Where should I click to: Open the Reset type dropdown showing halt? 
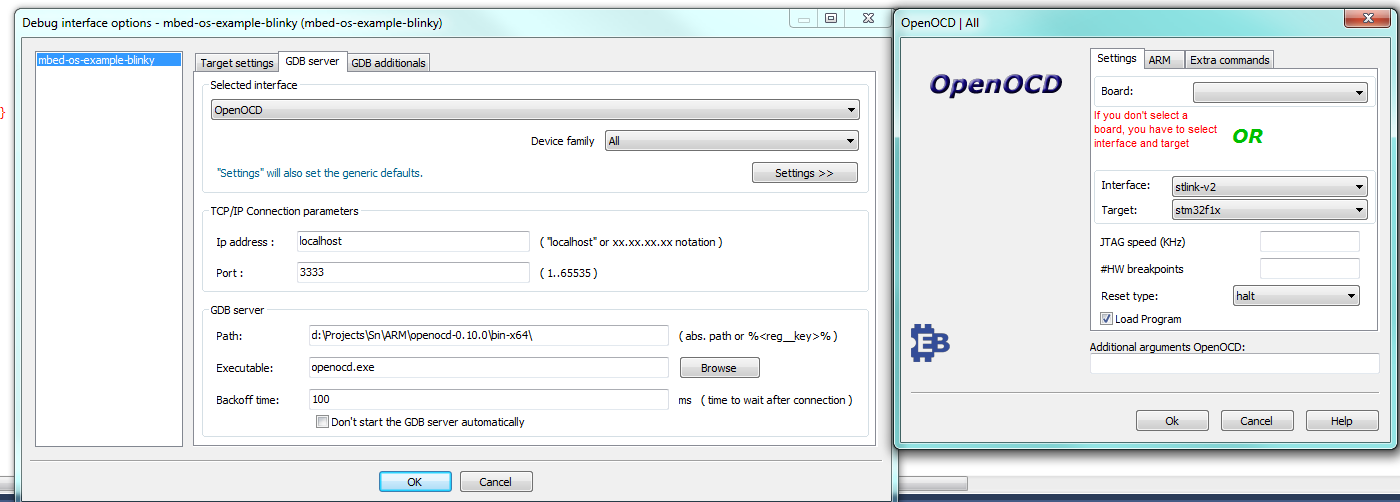(x=1296, y=296)
